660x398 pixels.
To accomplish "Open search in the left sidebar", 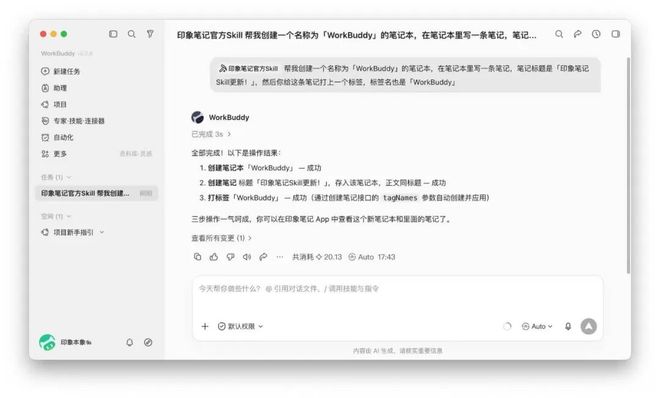I will 132,34.
